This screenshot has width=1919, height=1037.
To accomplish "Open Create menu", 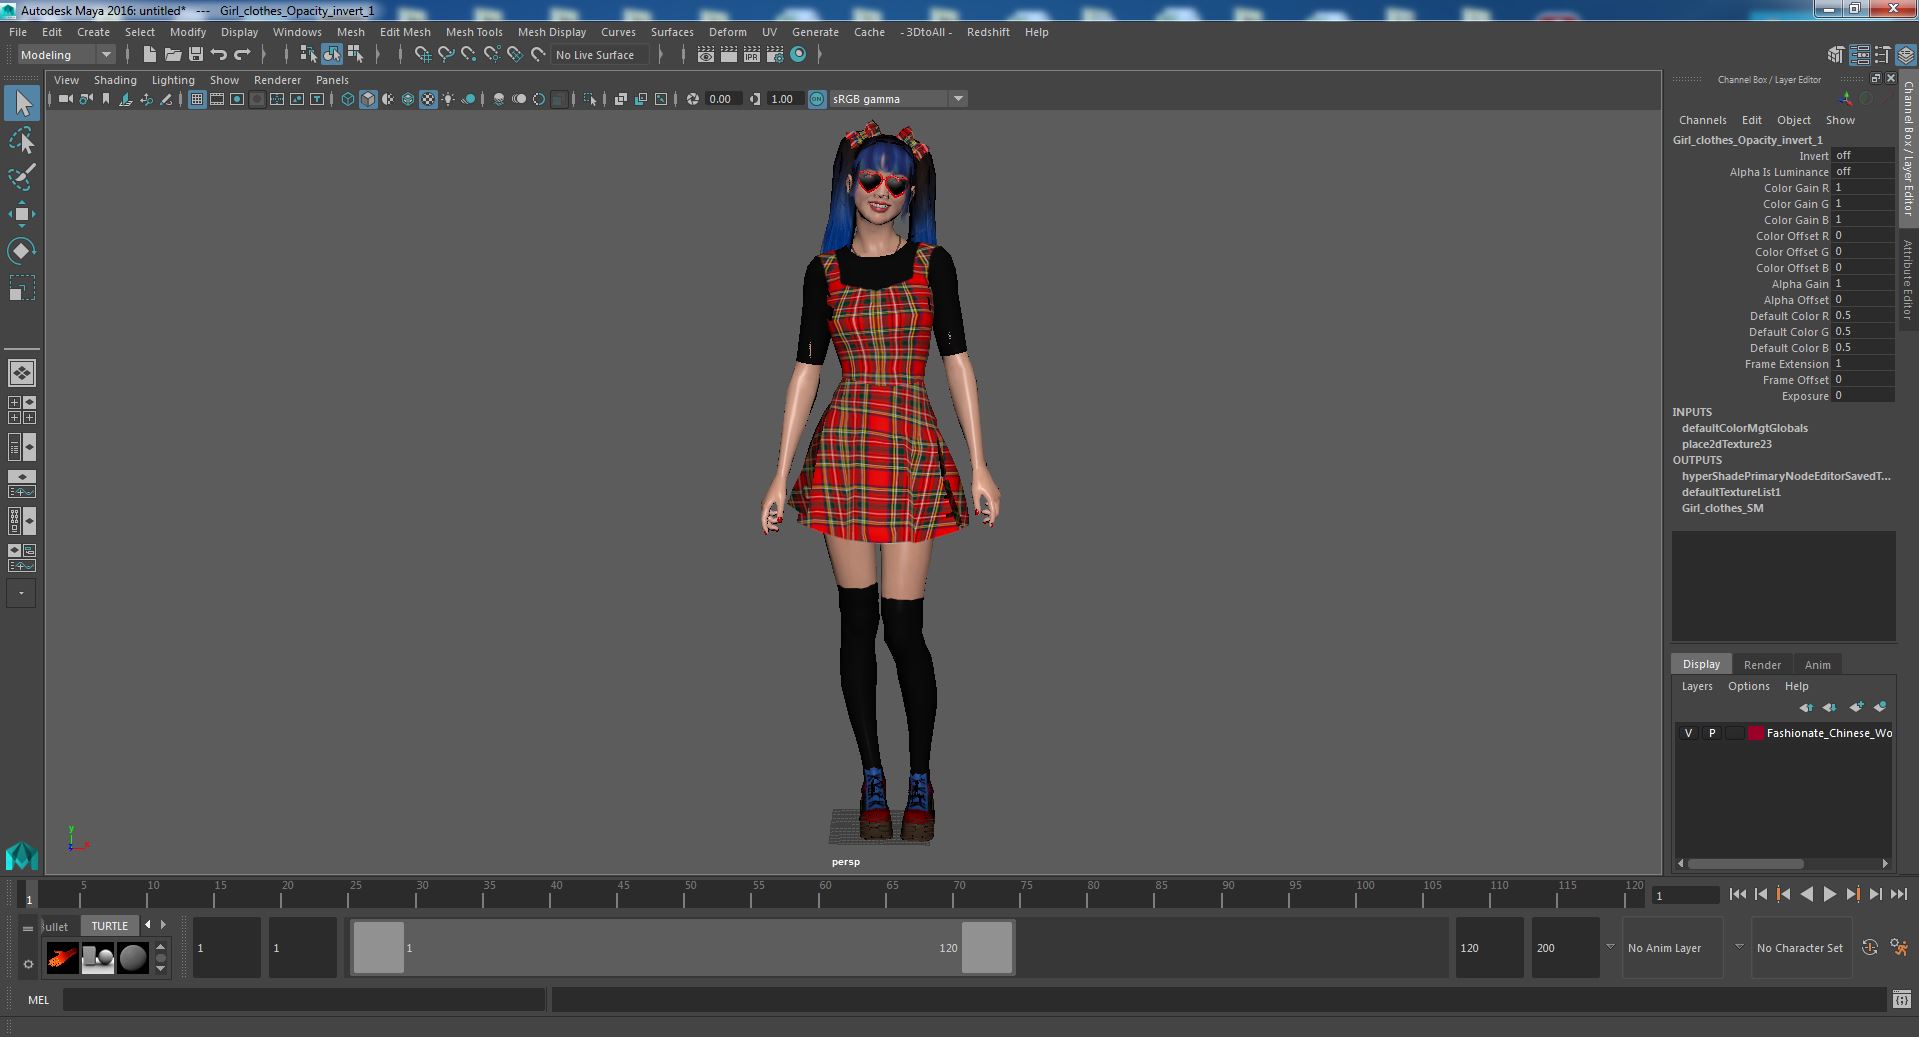I will (x=93, y=32).
